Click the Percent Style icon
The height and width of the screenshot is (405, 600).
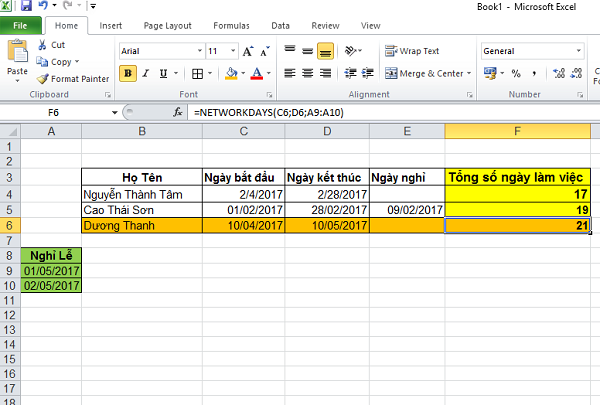click(516, 73)
